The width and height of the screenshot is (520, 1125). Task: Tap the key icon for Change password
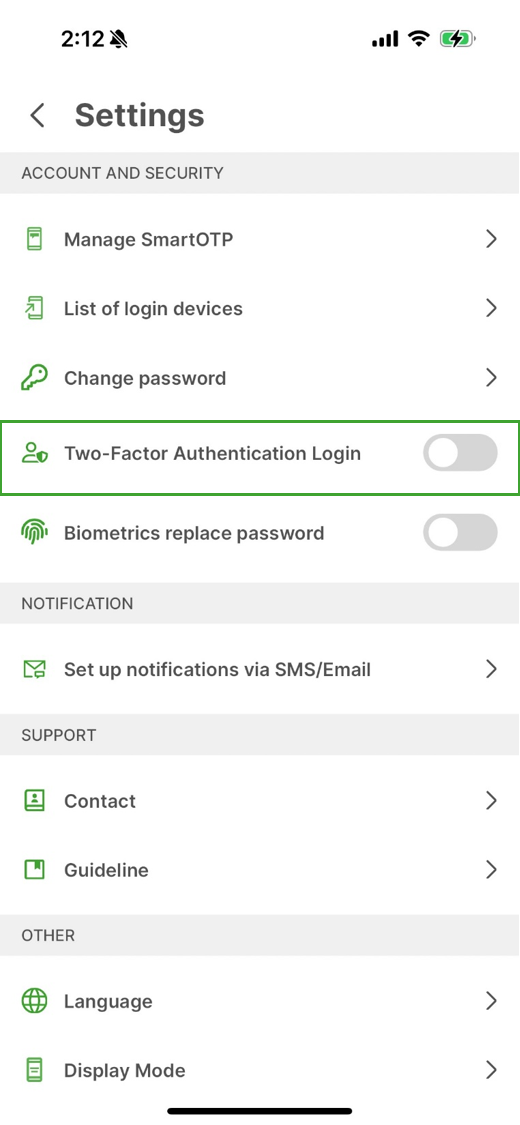tap(34, 378)
